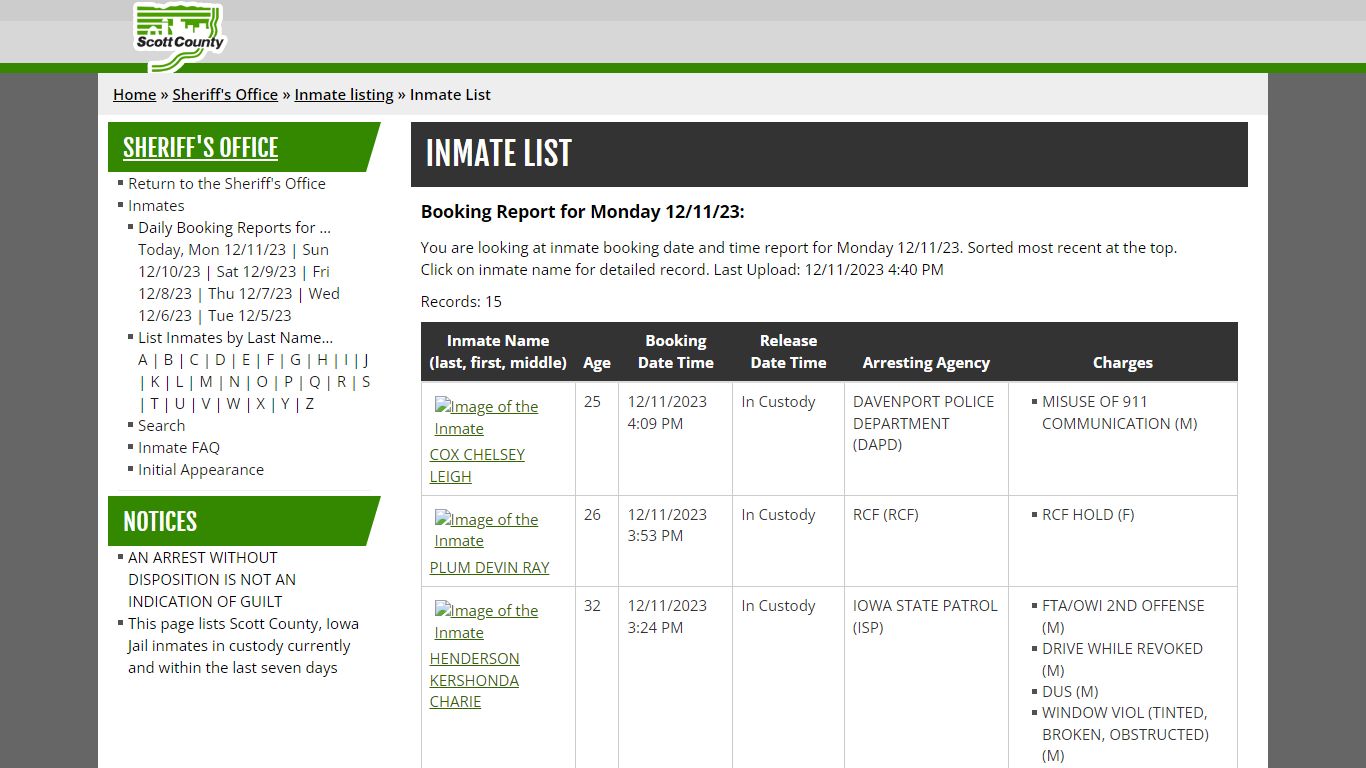Image resolution: width=1366 pixels, height=768 pixels.
Task: List inmates with last name R
Action: [x=341, y=381]
